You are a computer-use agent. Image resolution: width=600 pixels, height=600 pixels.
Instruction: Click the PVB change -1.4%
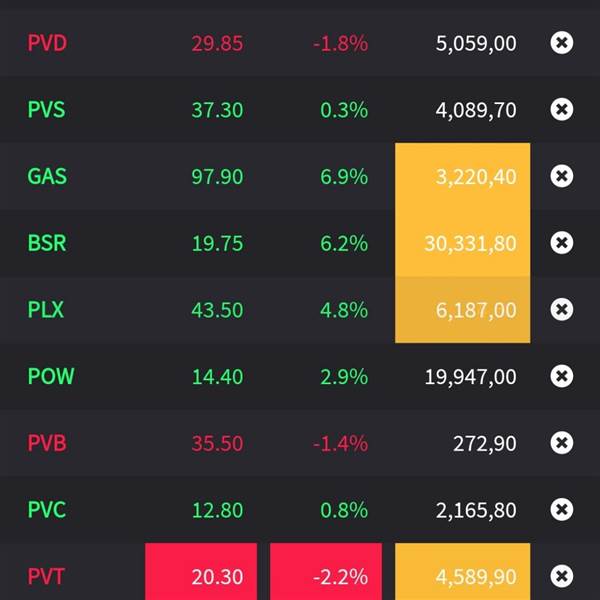[x=342, y=443]
